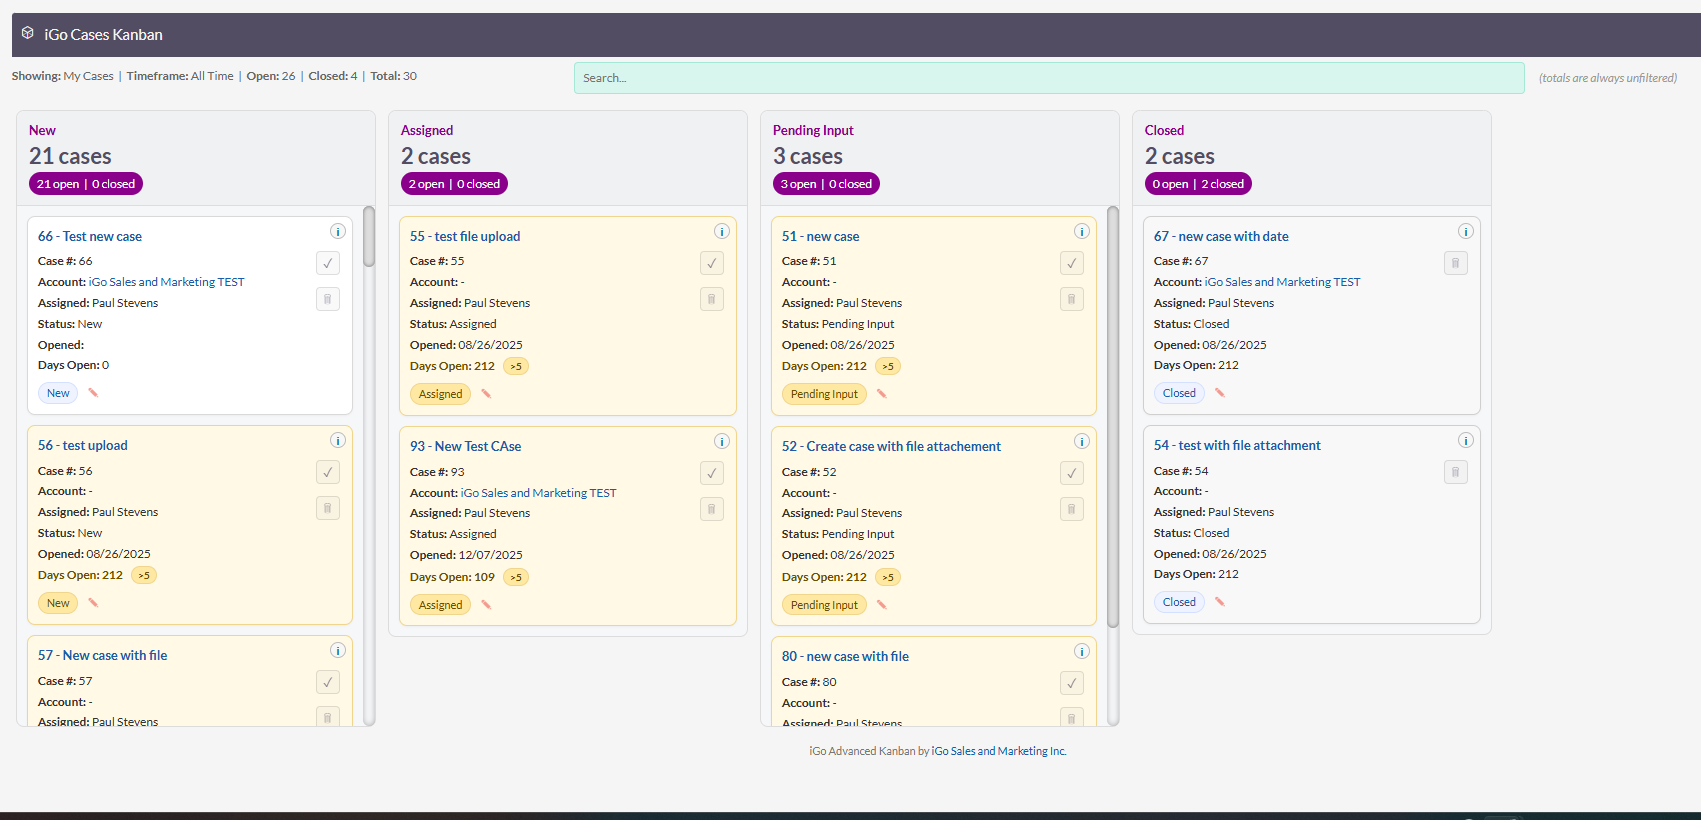Viewport: 1701px width, 820px height.
Task: Click the cube icon in Kanban header
Action: tap(28, 33)
